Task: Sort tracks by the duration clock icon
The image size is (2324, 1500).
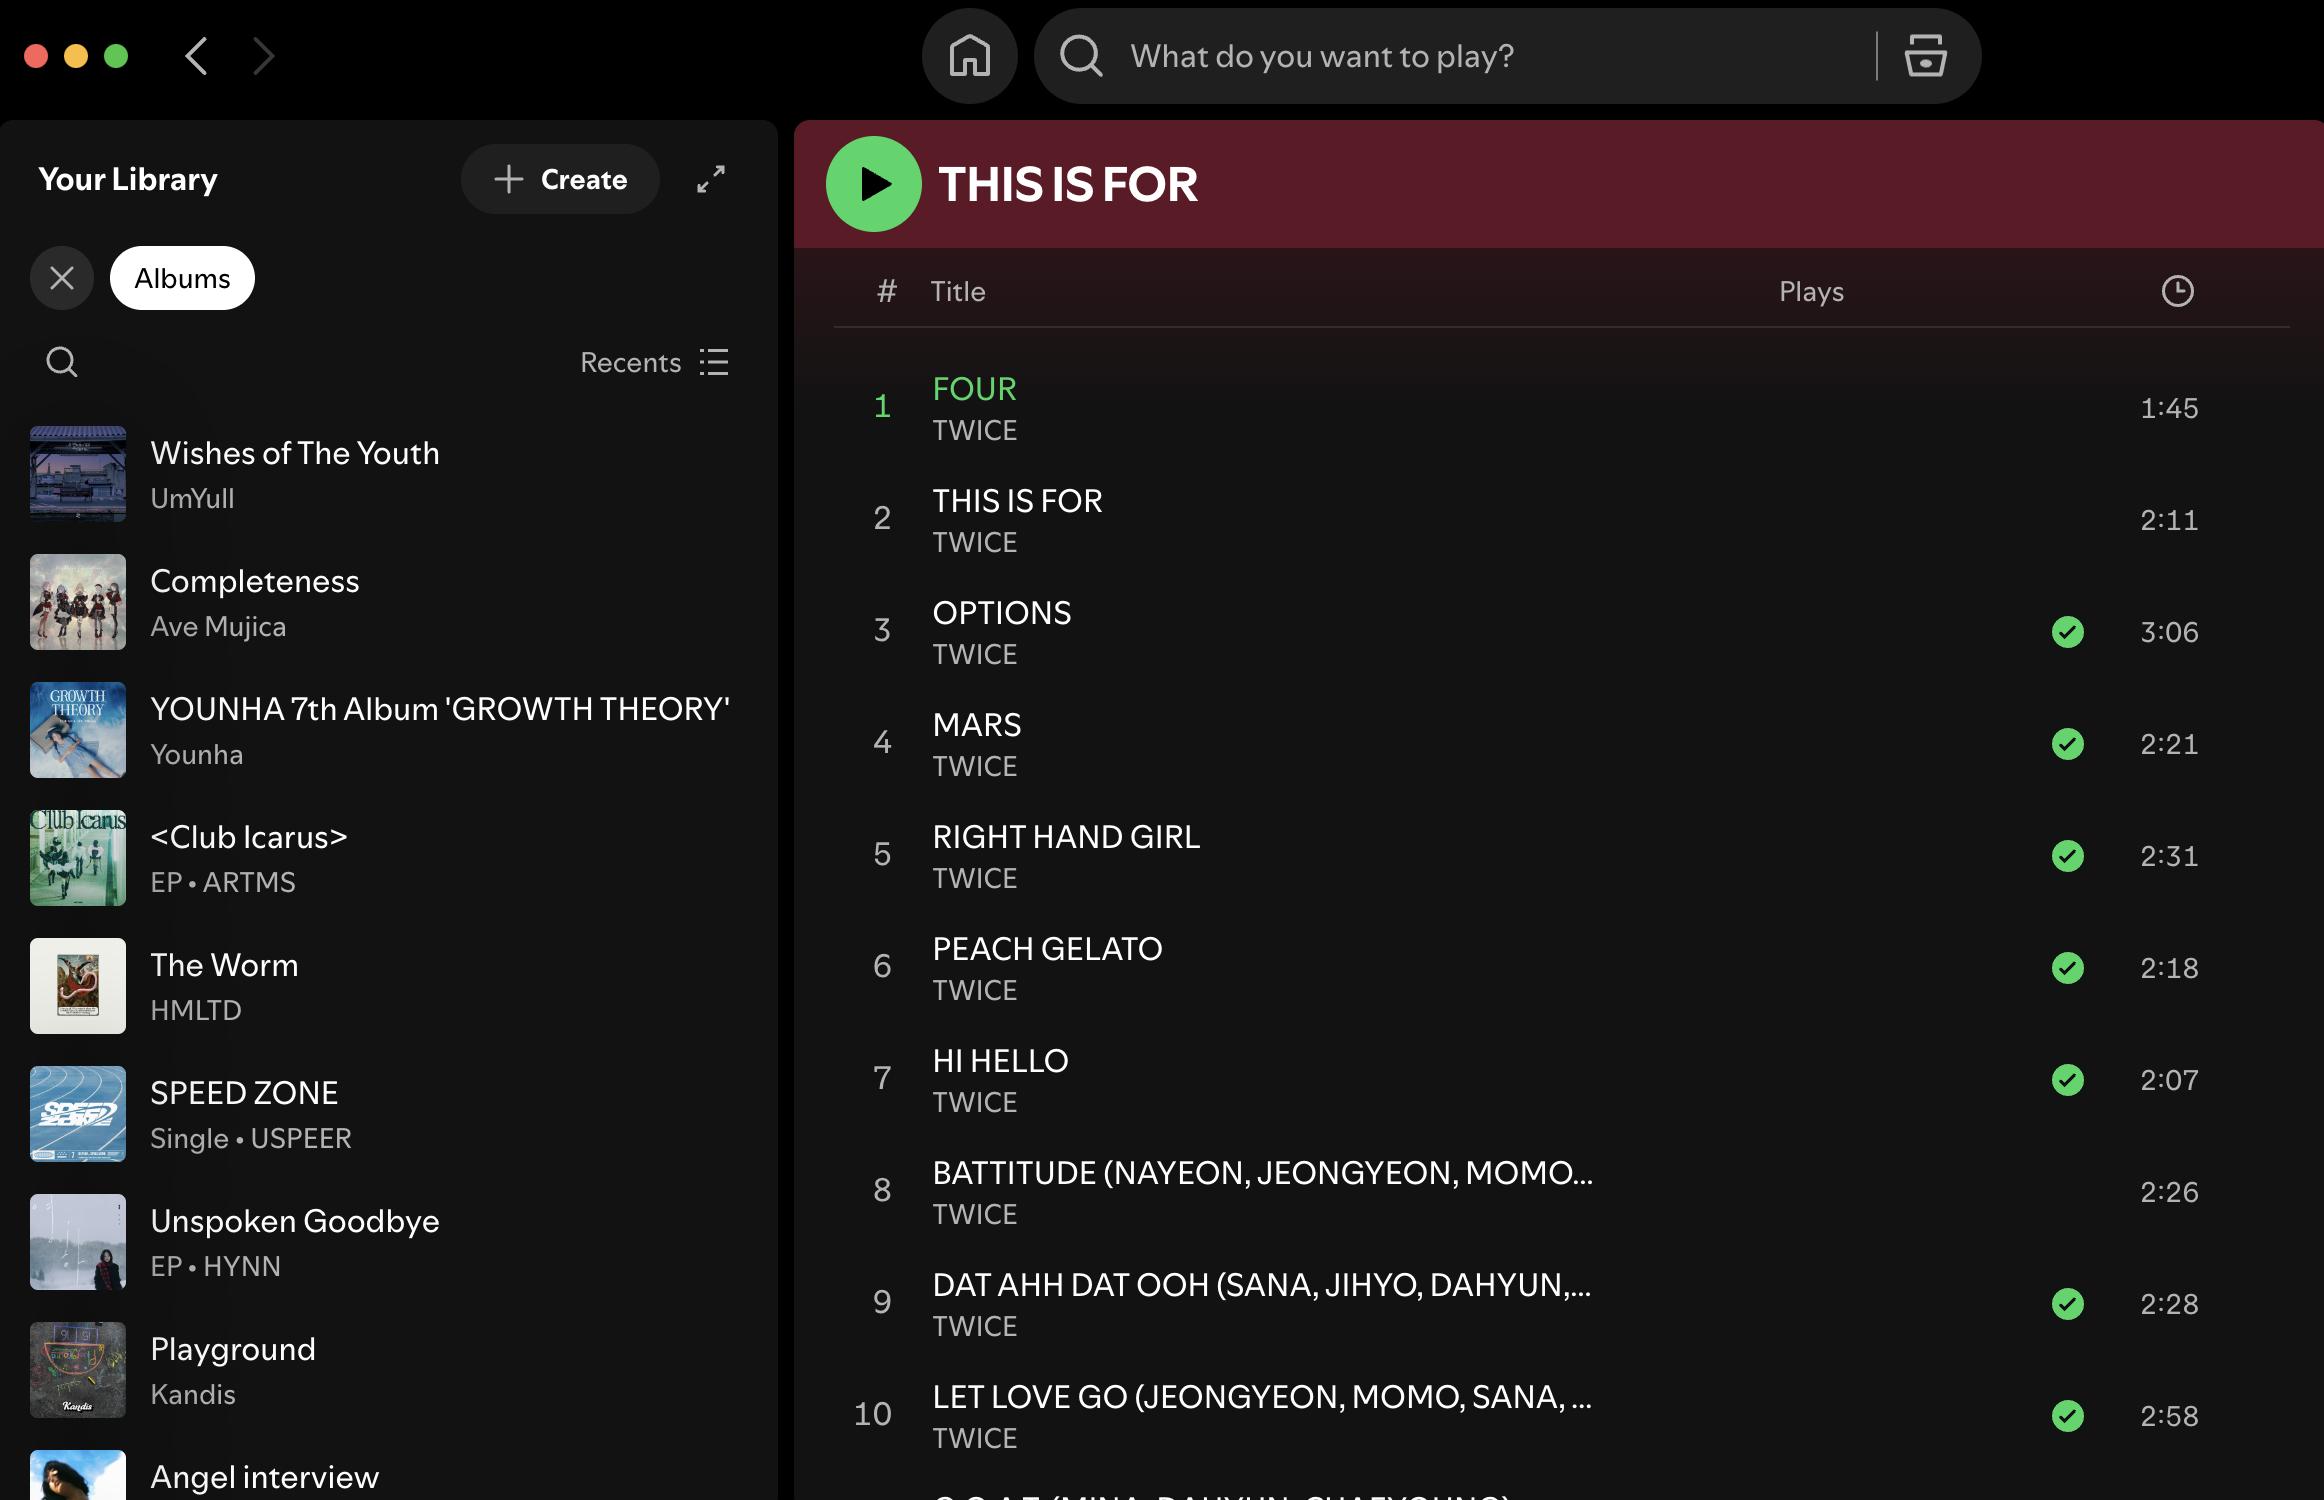Action: pos(2177,291)
